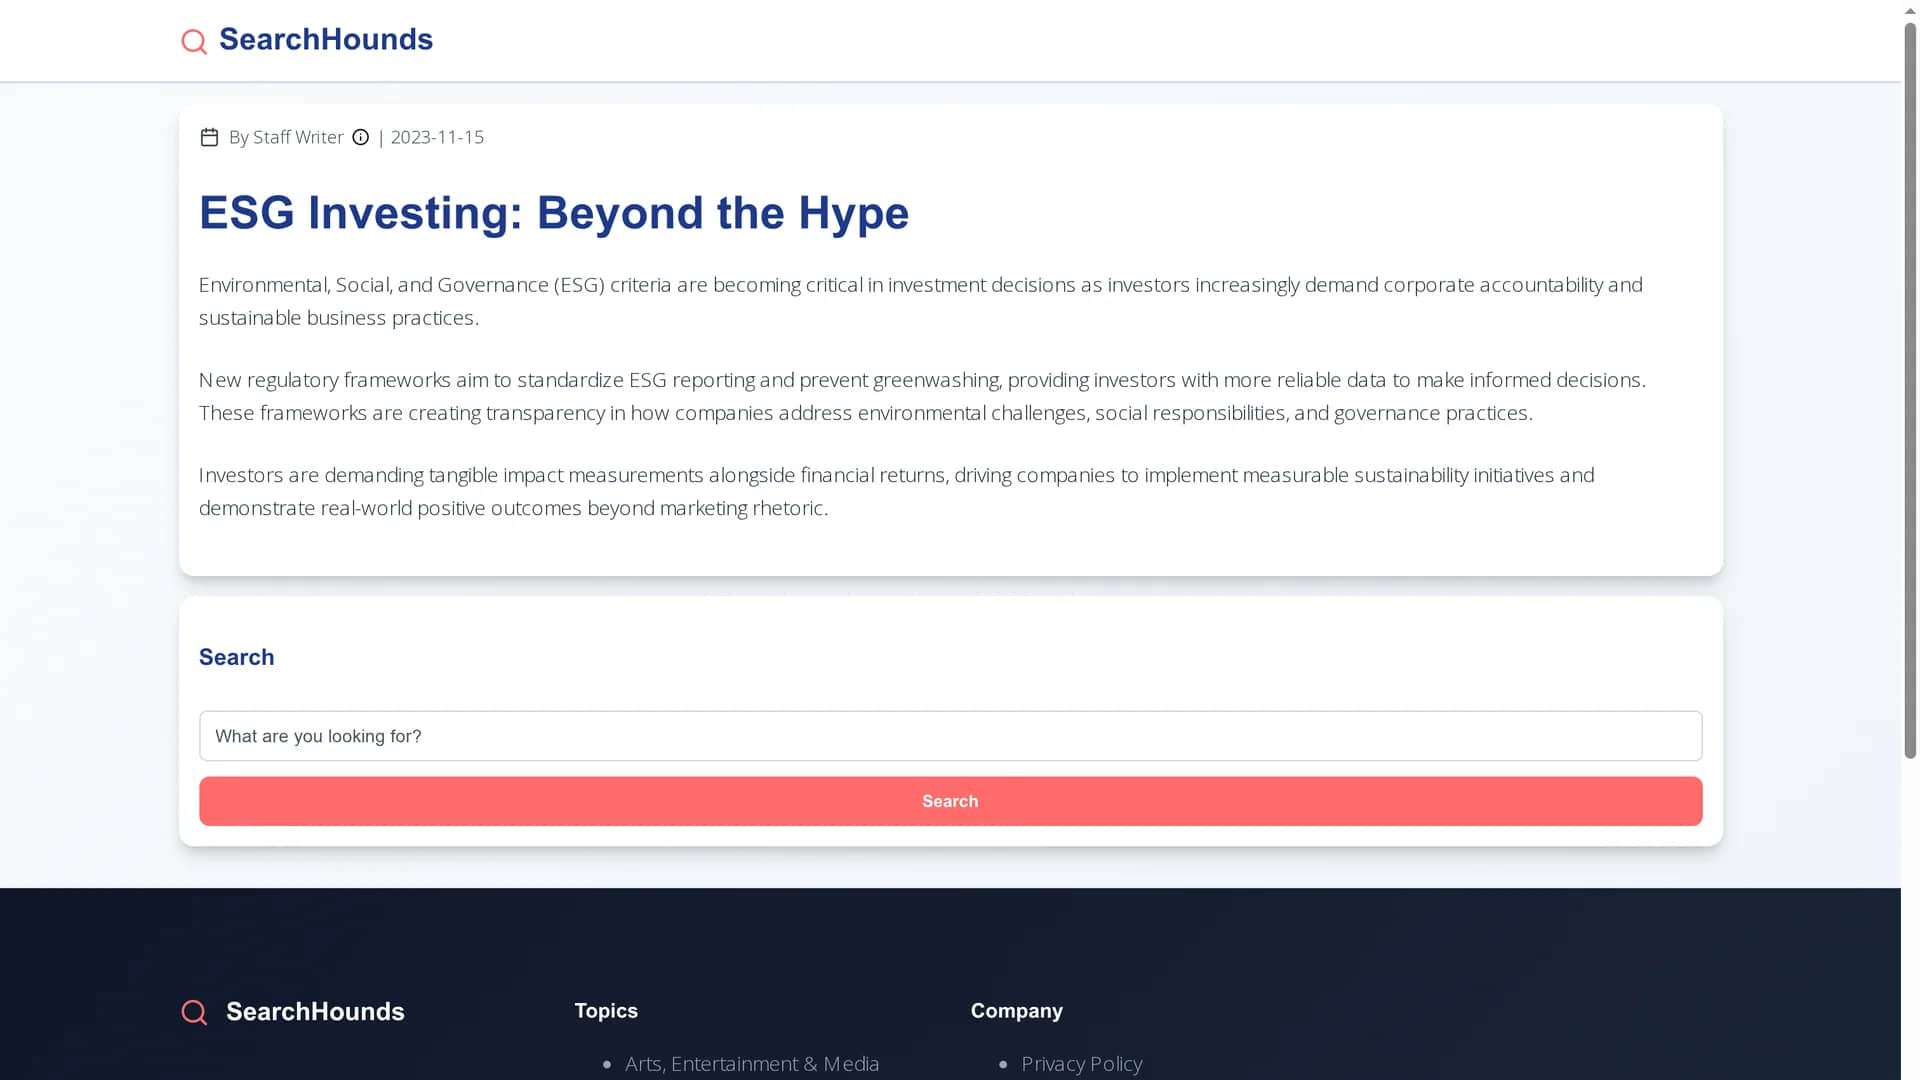Screen dimensions: 1920x1080
Task: Focus the What are you looking for? field
Action: 950,736
